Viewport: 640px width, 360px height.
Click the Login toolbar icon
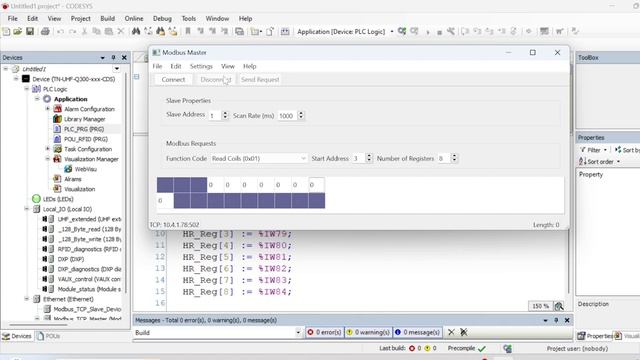pyautogui.click(x=402, y=31)
